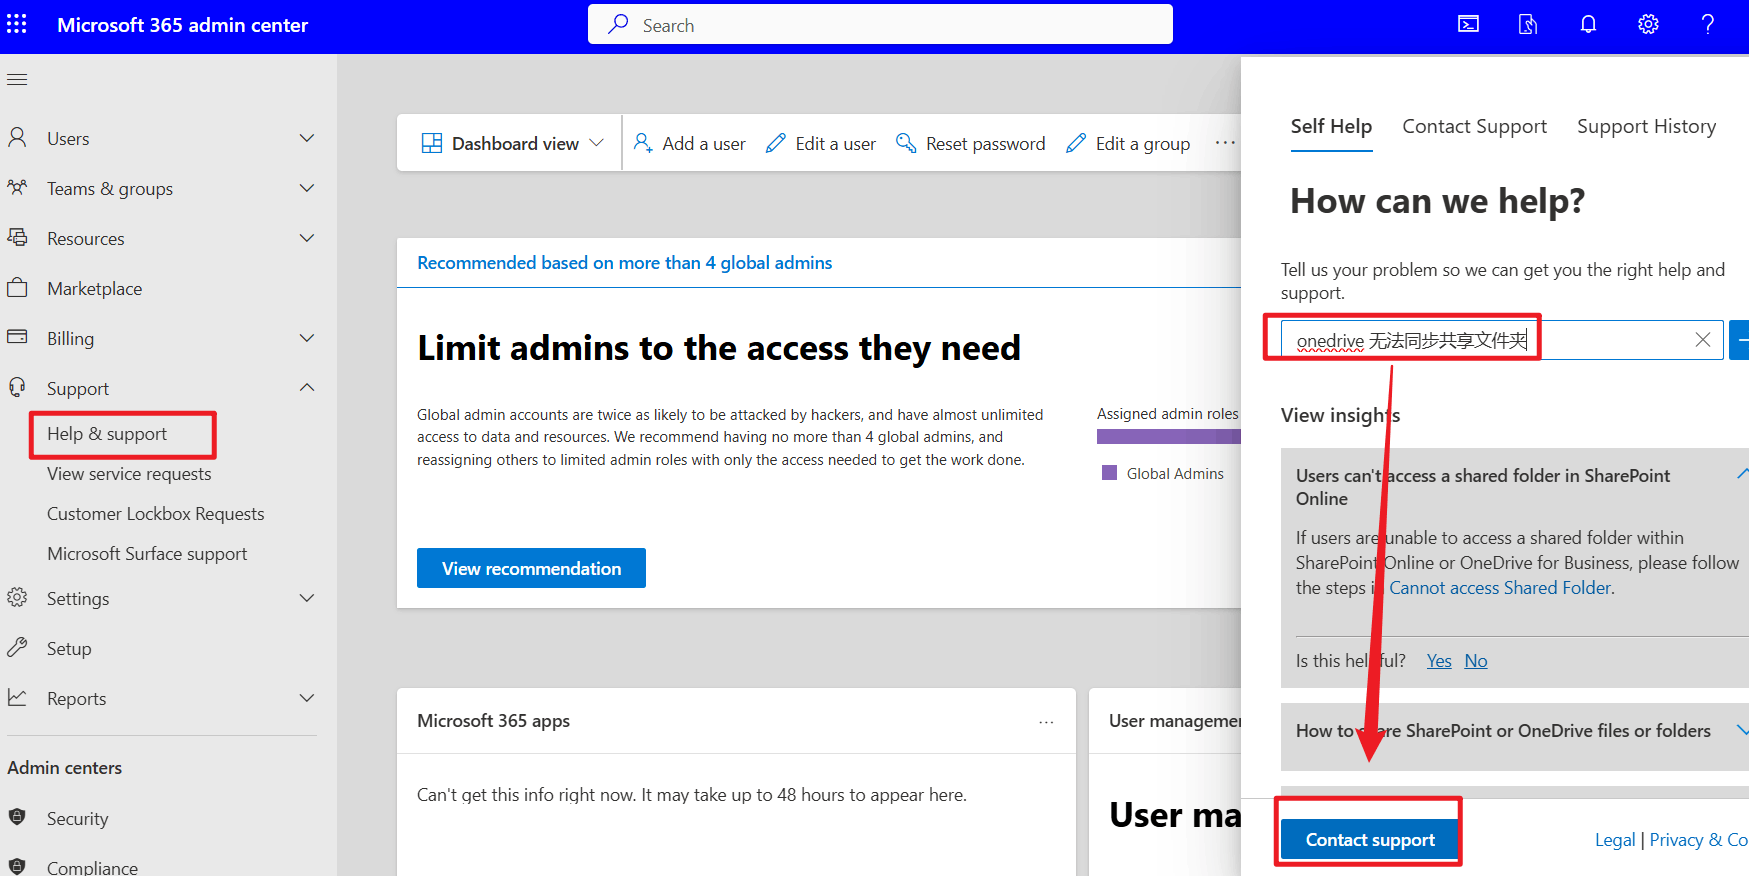Switch to the Contact Support tab
Screen dimensions: 1749x876
pos(1474,126)
